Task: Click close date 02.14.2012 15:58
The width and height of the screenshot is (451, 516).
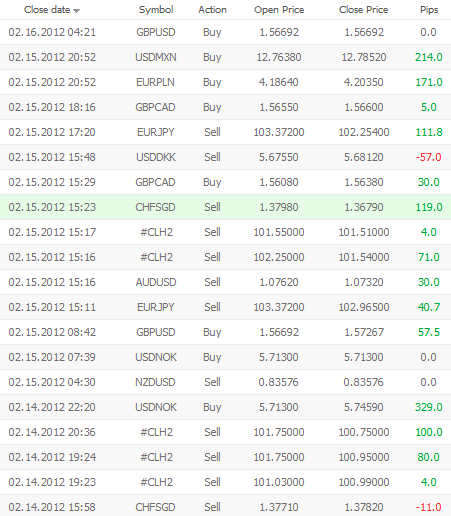Action: click(x=52, y=507)
